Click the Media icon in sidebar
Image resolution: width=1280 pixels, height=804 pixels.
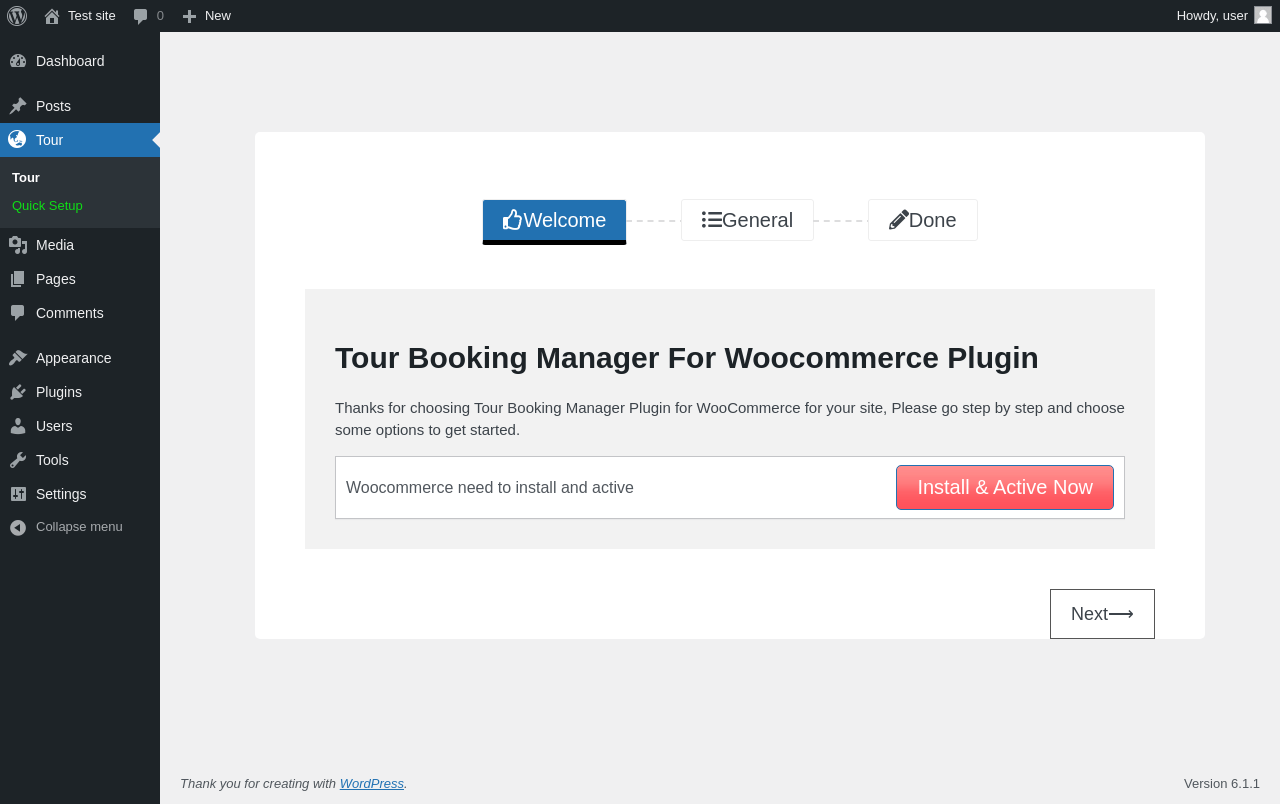(18, 245)
